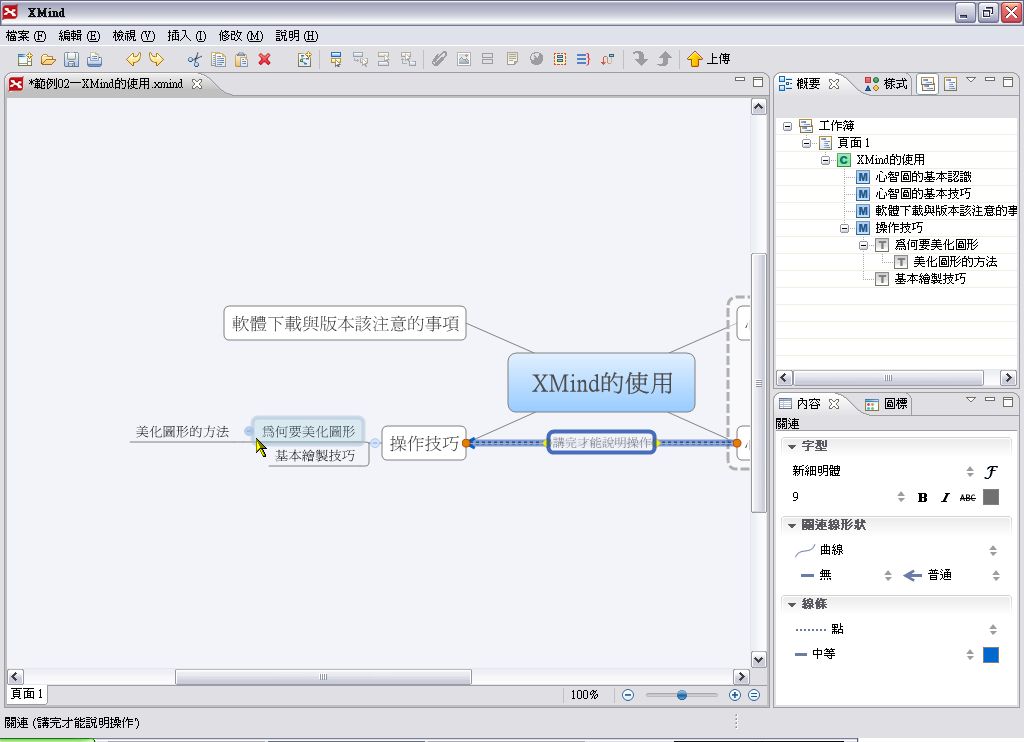
Task: Click the blue line color swatch
Action: click(991, 654)
